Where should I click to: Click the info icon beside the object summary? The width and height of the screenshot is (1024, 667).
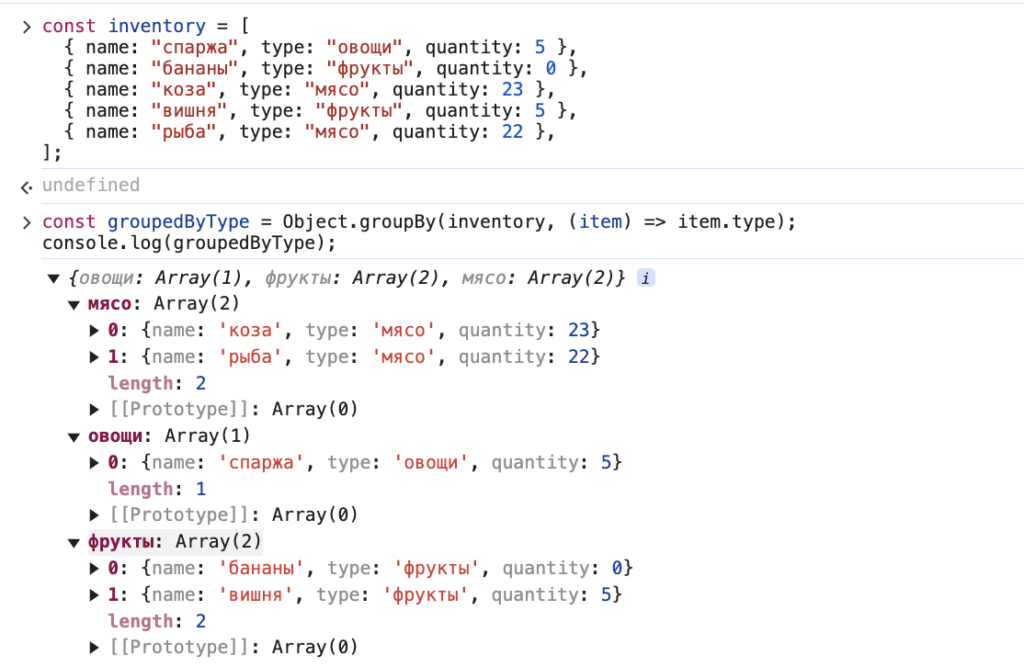(646, 278)
